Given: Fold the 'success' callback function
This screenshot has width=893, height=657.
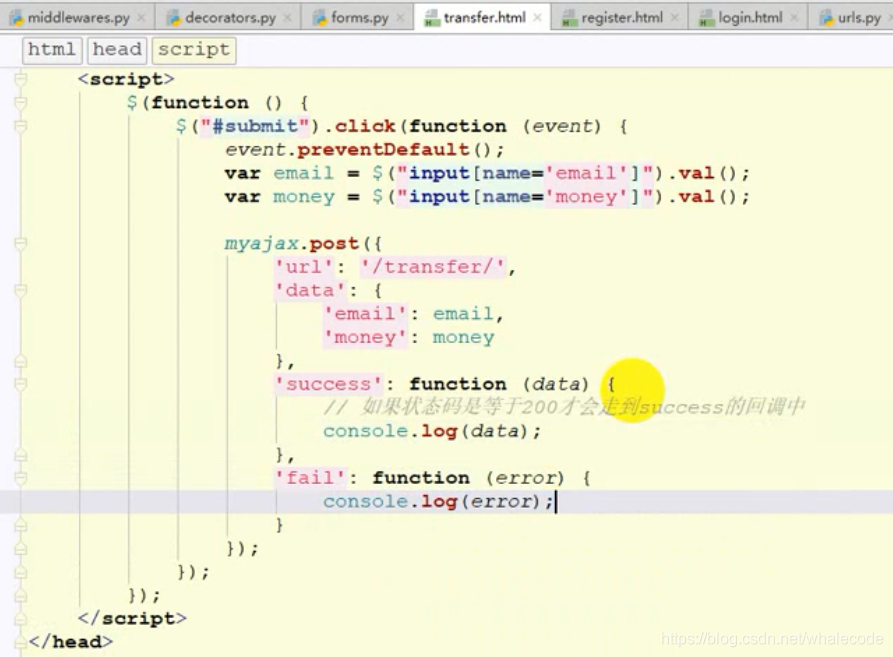Looking at the screenshot, I should tap(21, 384).
